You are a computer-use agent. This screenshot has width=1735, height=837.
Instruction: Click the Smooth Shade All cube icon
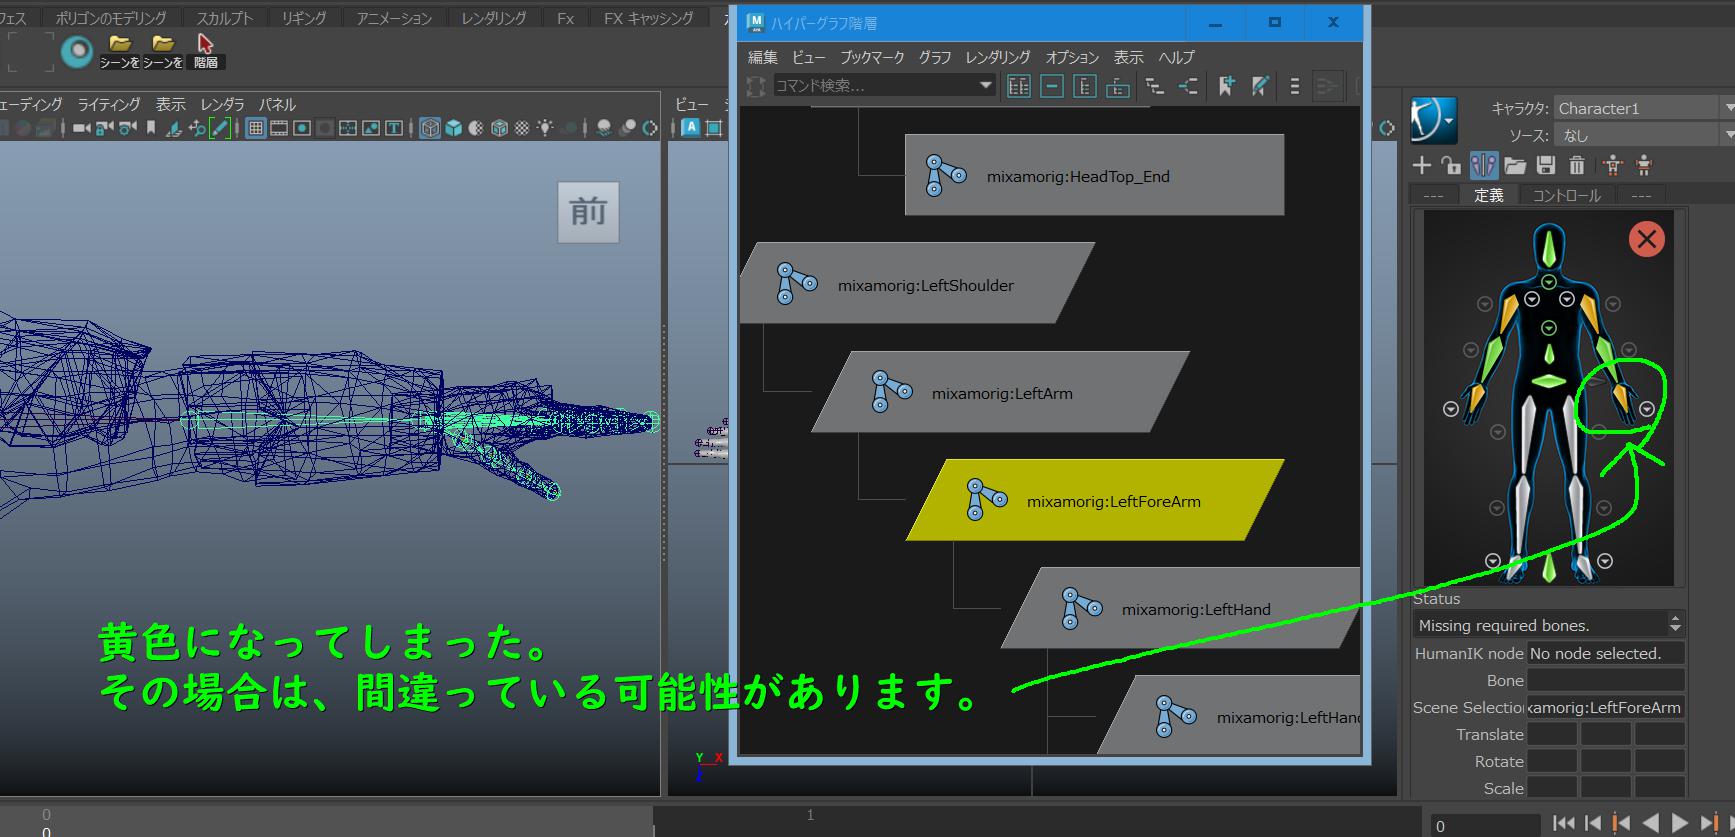[x=454, y=128]
